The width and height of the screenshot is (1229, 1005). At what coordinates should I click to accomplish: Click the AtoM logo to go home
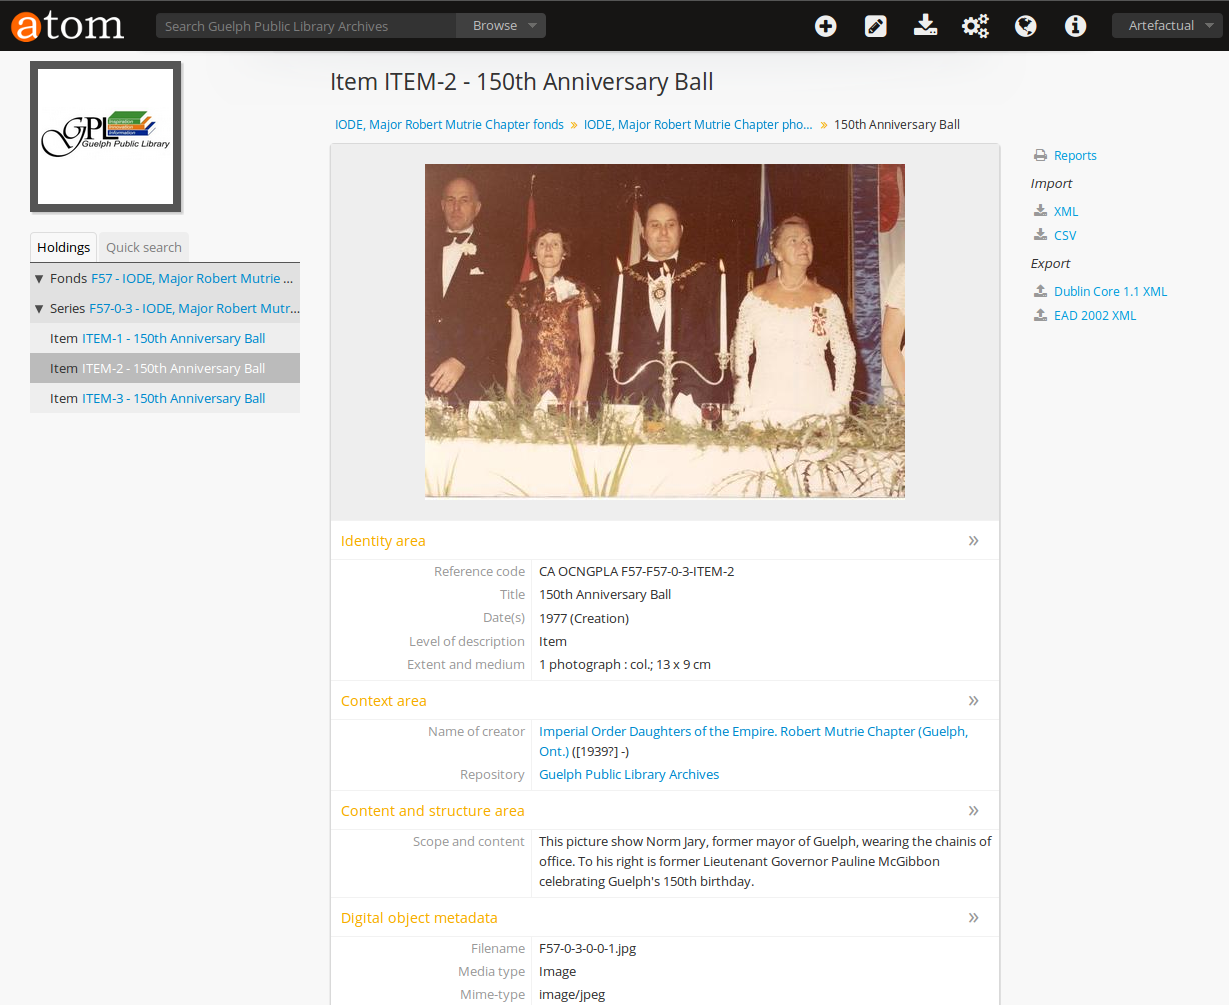coord(68,26)
